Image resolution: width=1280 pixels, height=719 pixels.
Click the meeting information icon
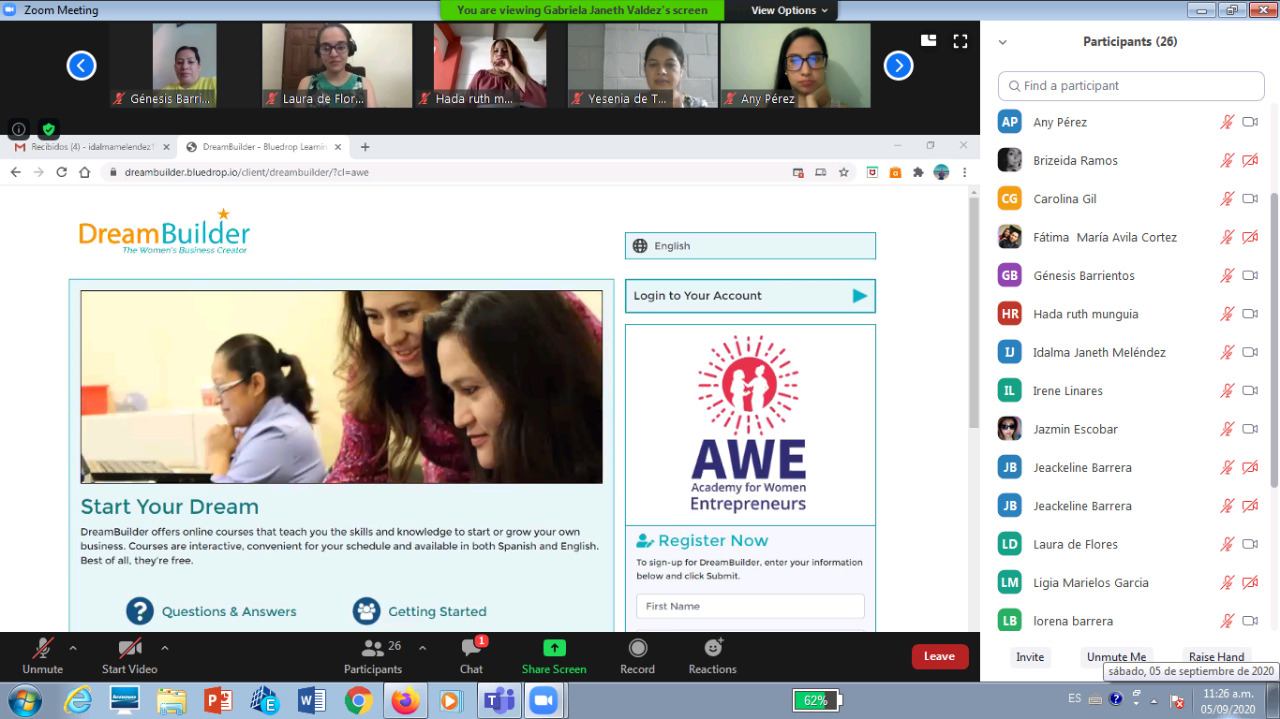point(18,129)
